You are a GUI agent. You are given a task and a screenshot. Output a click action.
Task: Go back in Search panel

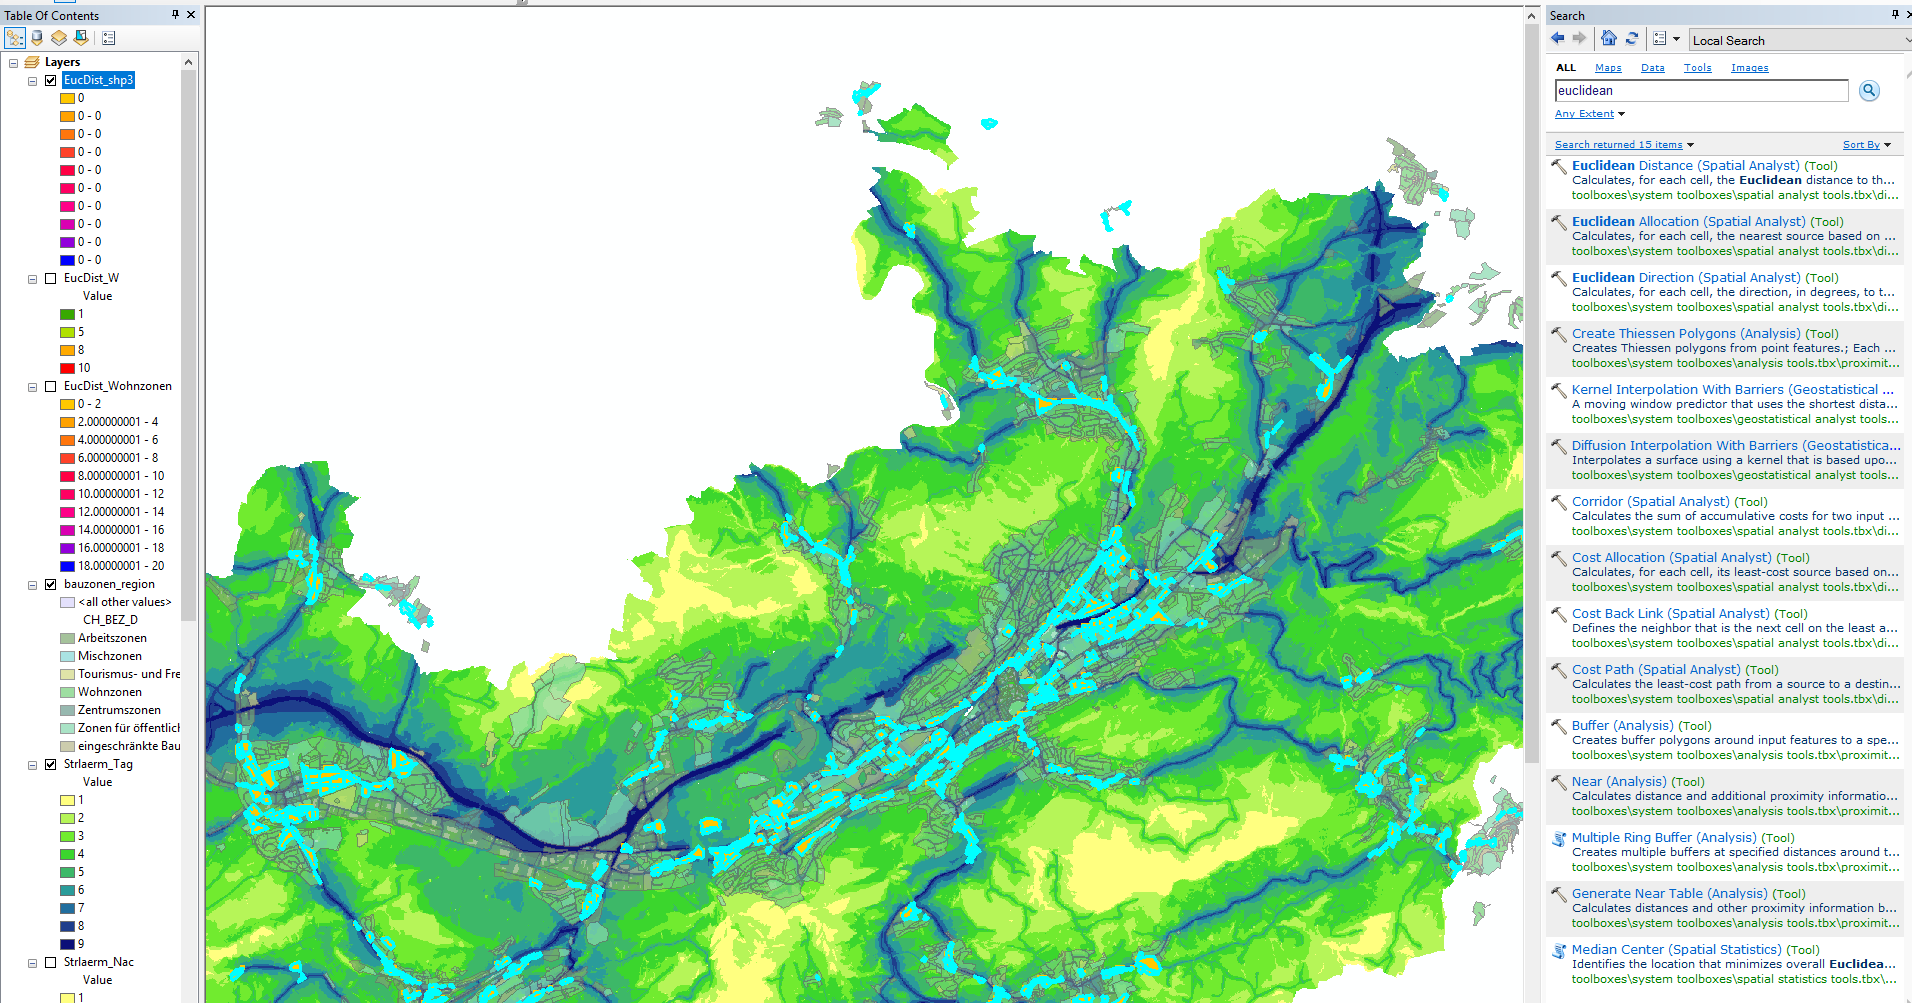[x=1558, y=39]
